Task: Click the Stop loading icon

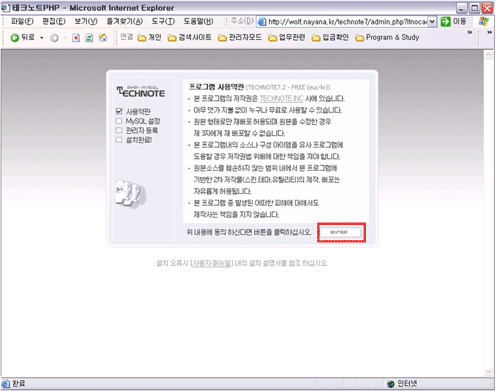Action: [x=76, y=38]
